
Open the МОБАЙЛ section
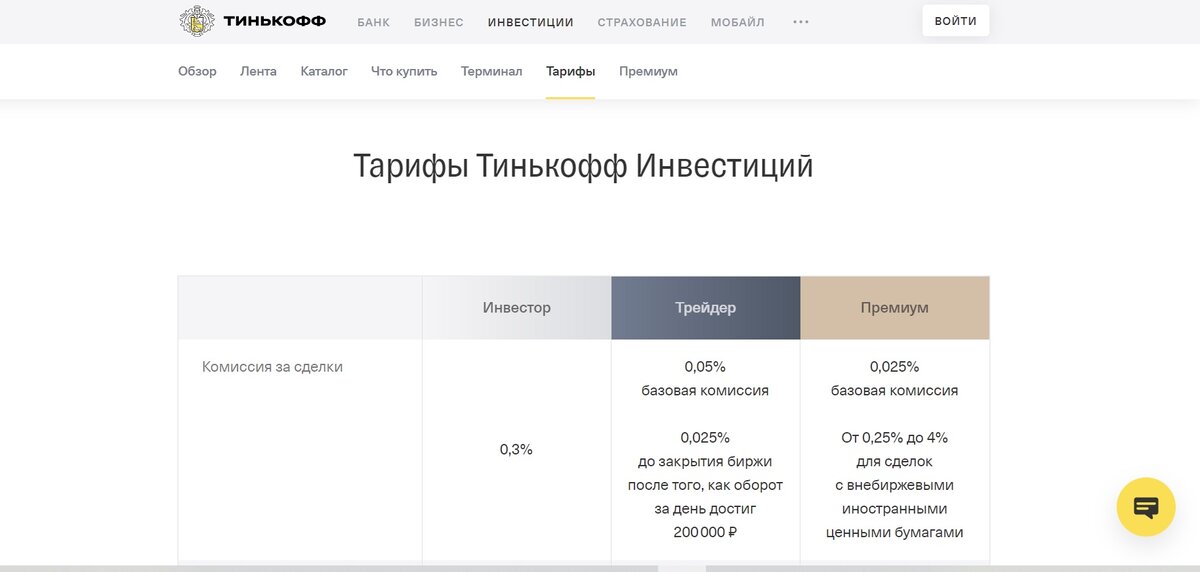738,22
